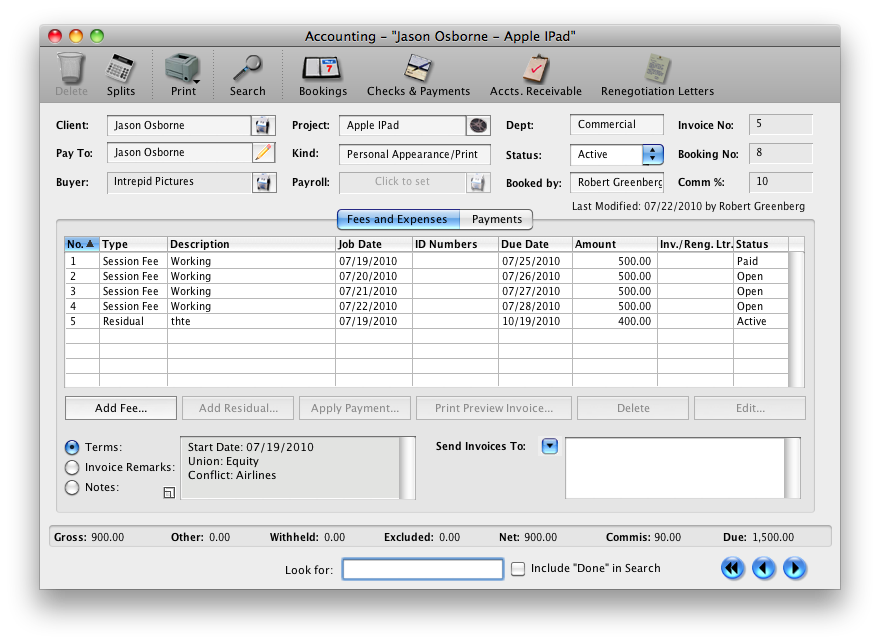Click the Comm % field showing 10
Viewport: 880px width, 644px height.
(x=781, y=182)
